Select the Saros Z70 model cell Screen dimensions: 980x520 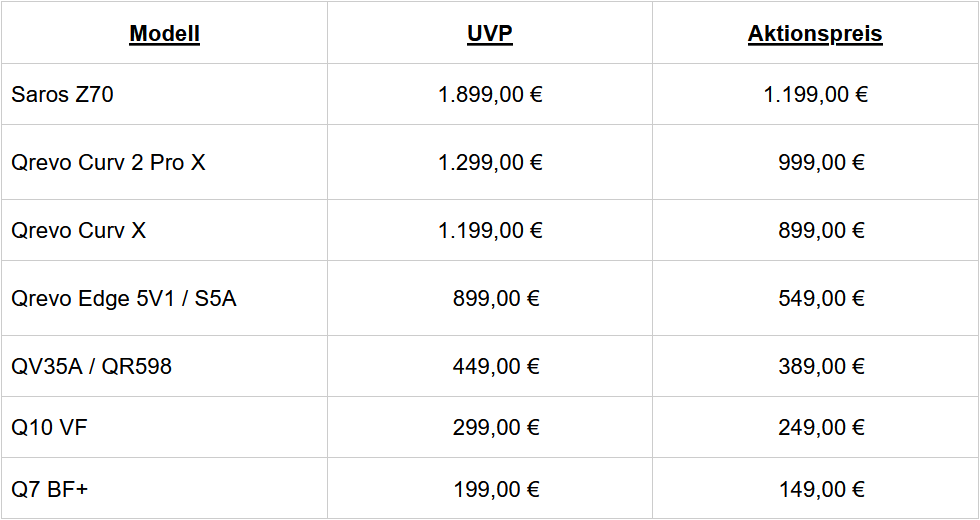coord(62,95)
